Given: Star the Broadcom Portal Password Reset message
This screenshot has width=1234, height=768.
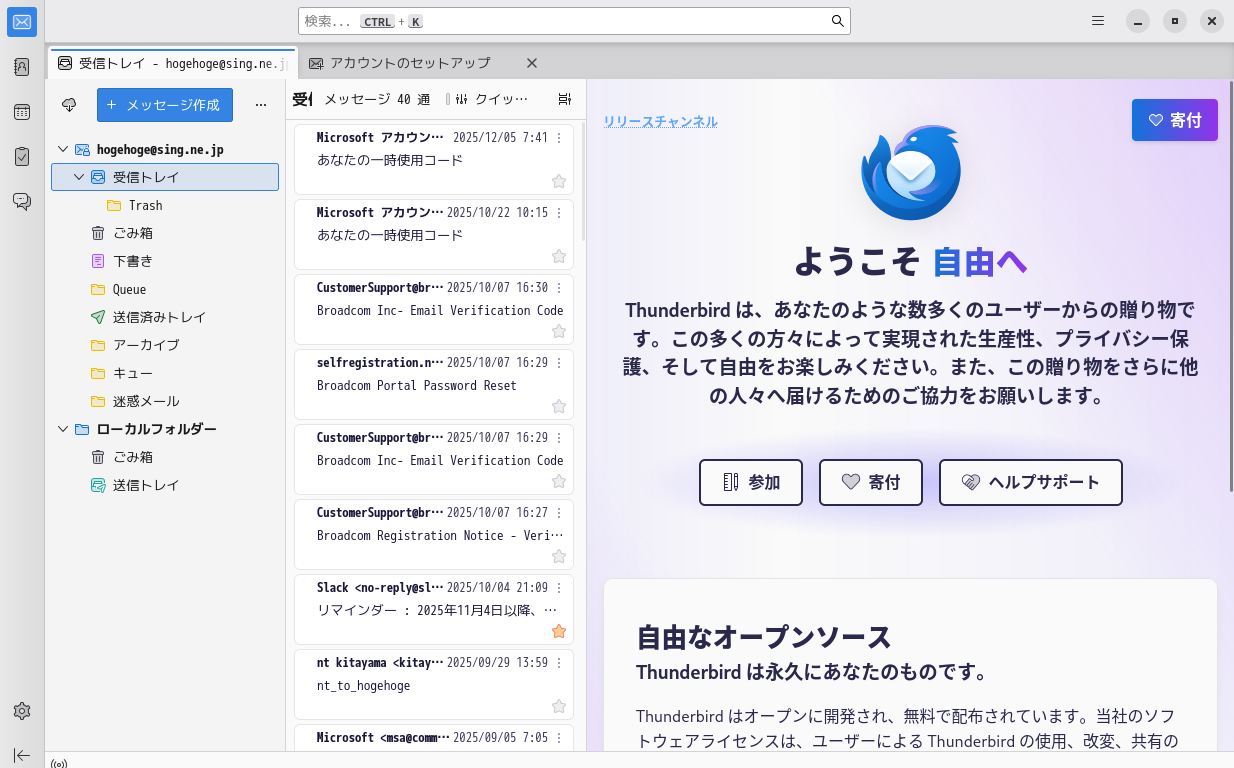Looking at the screenshot, I should [x=559, y=406].
